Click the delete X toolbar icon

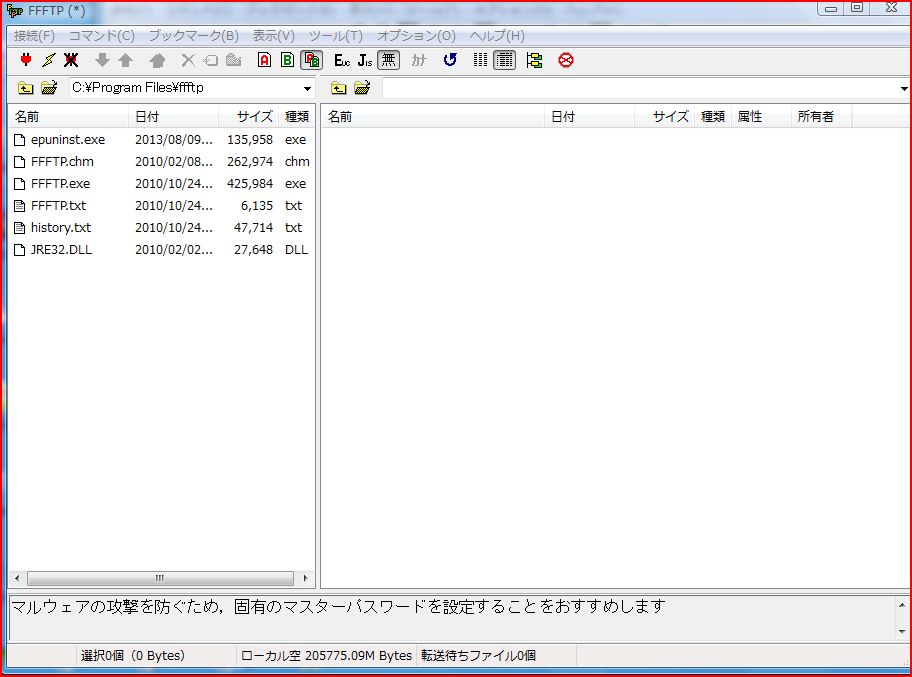click(x=188, y=60)
